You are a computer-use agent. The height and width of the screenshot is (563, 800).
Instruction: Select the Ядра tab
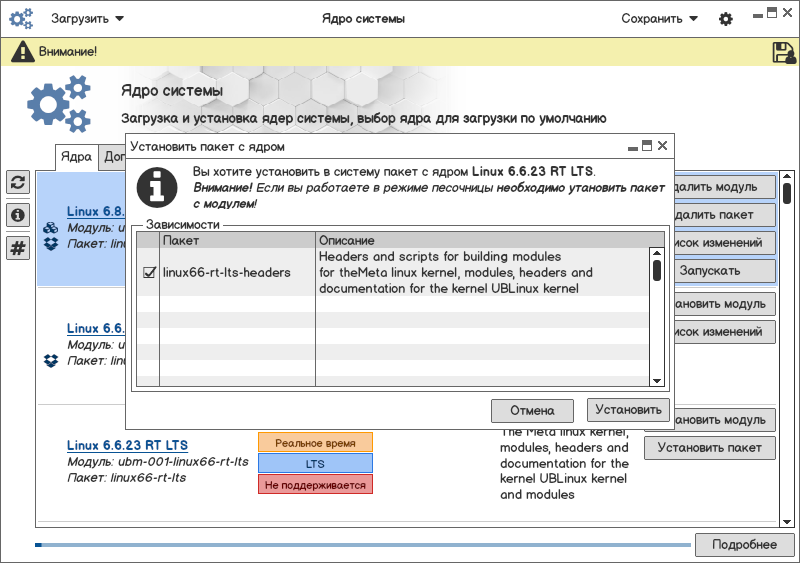pyautogui.click(x=76, y=157)
